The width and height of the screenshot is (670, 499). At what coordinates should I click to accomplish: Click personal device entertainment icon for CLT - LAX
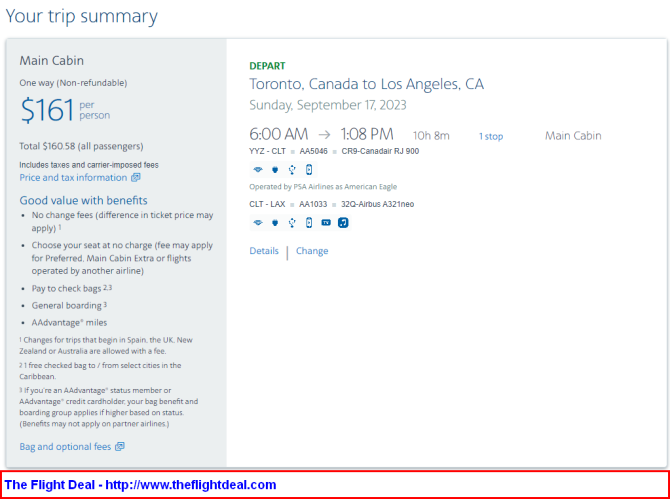click(x=309, y=223)
